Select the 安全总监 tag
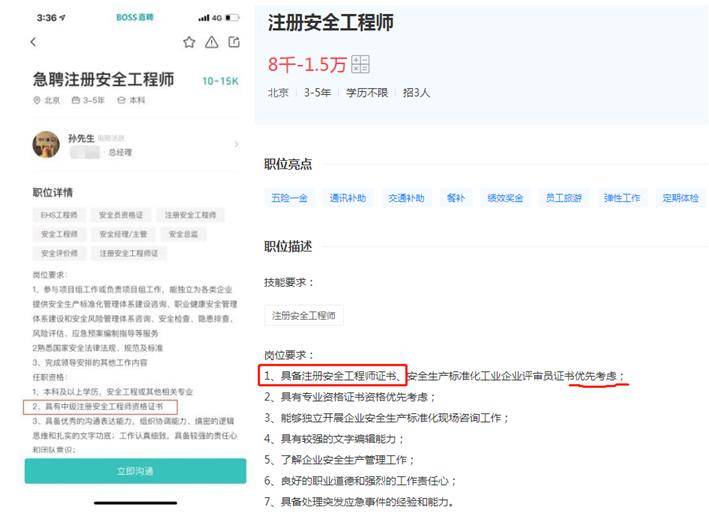Image resolution: width=709 pixels, height=523 pixels. pos(183,234)
